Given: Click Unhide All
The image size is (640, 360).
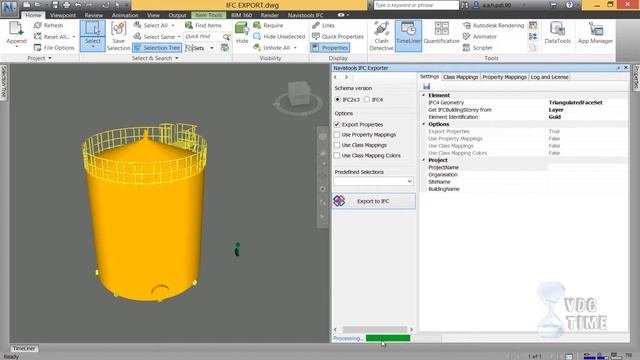Looking at the screenshot, I should click(x=272, y=47).
